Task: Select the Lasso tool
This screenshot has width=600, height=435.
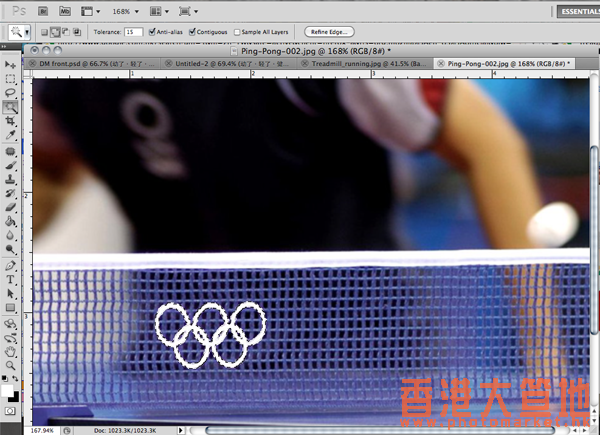Action: 10,93
